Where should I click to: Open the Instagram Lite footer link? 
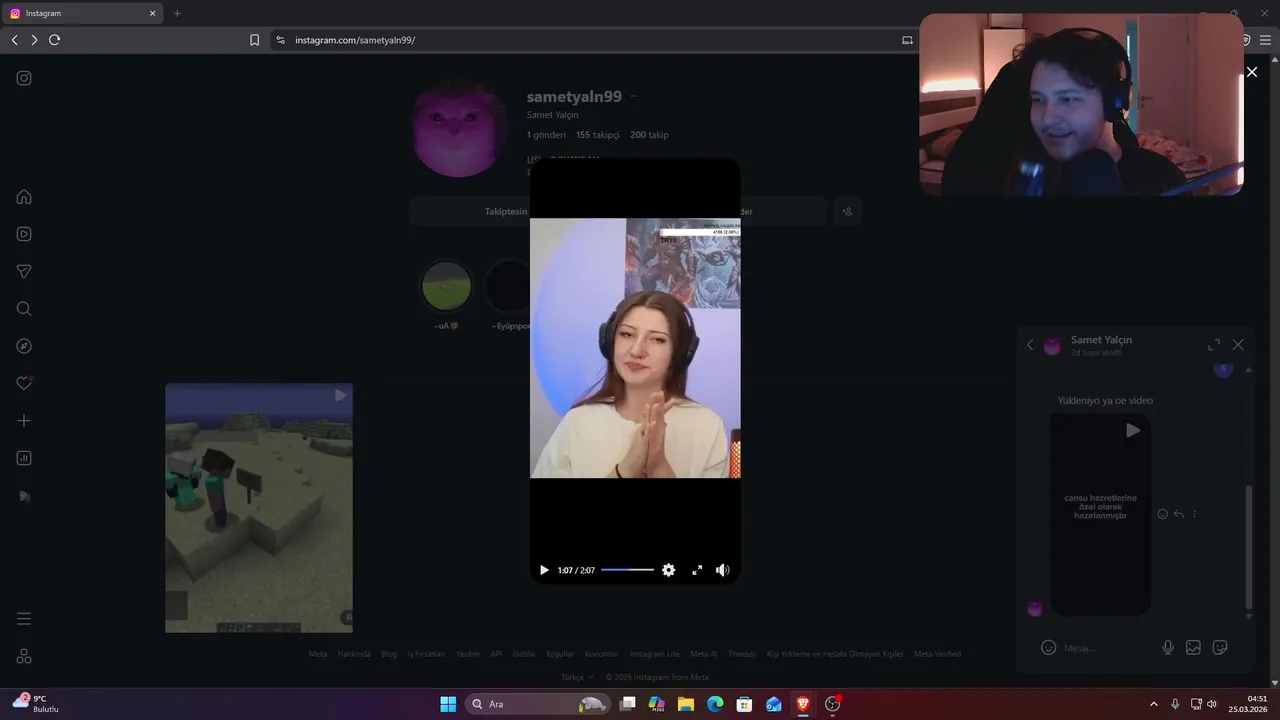click(654, 654)
